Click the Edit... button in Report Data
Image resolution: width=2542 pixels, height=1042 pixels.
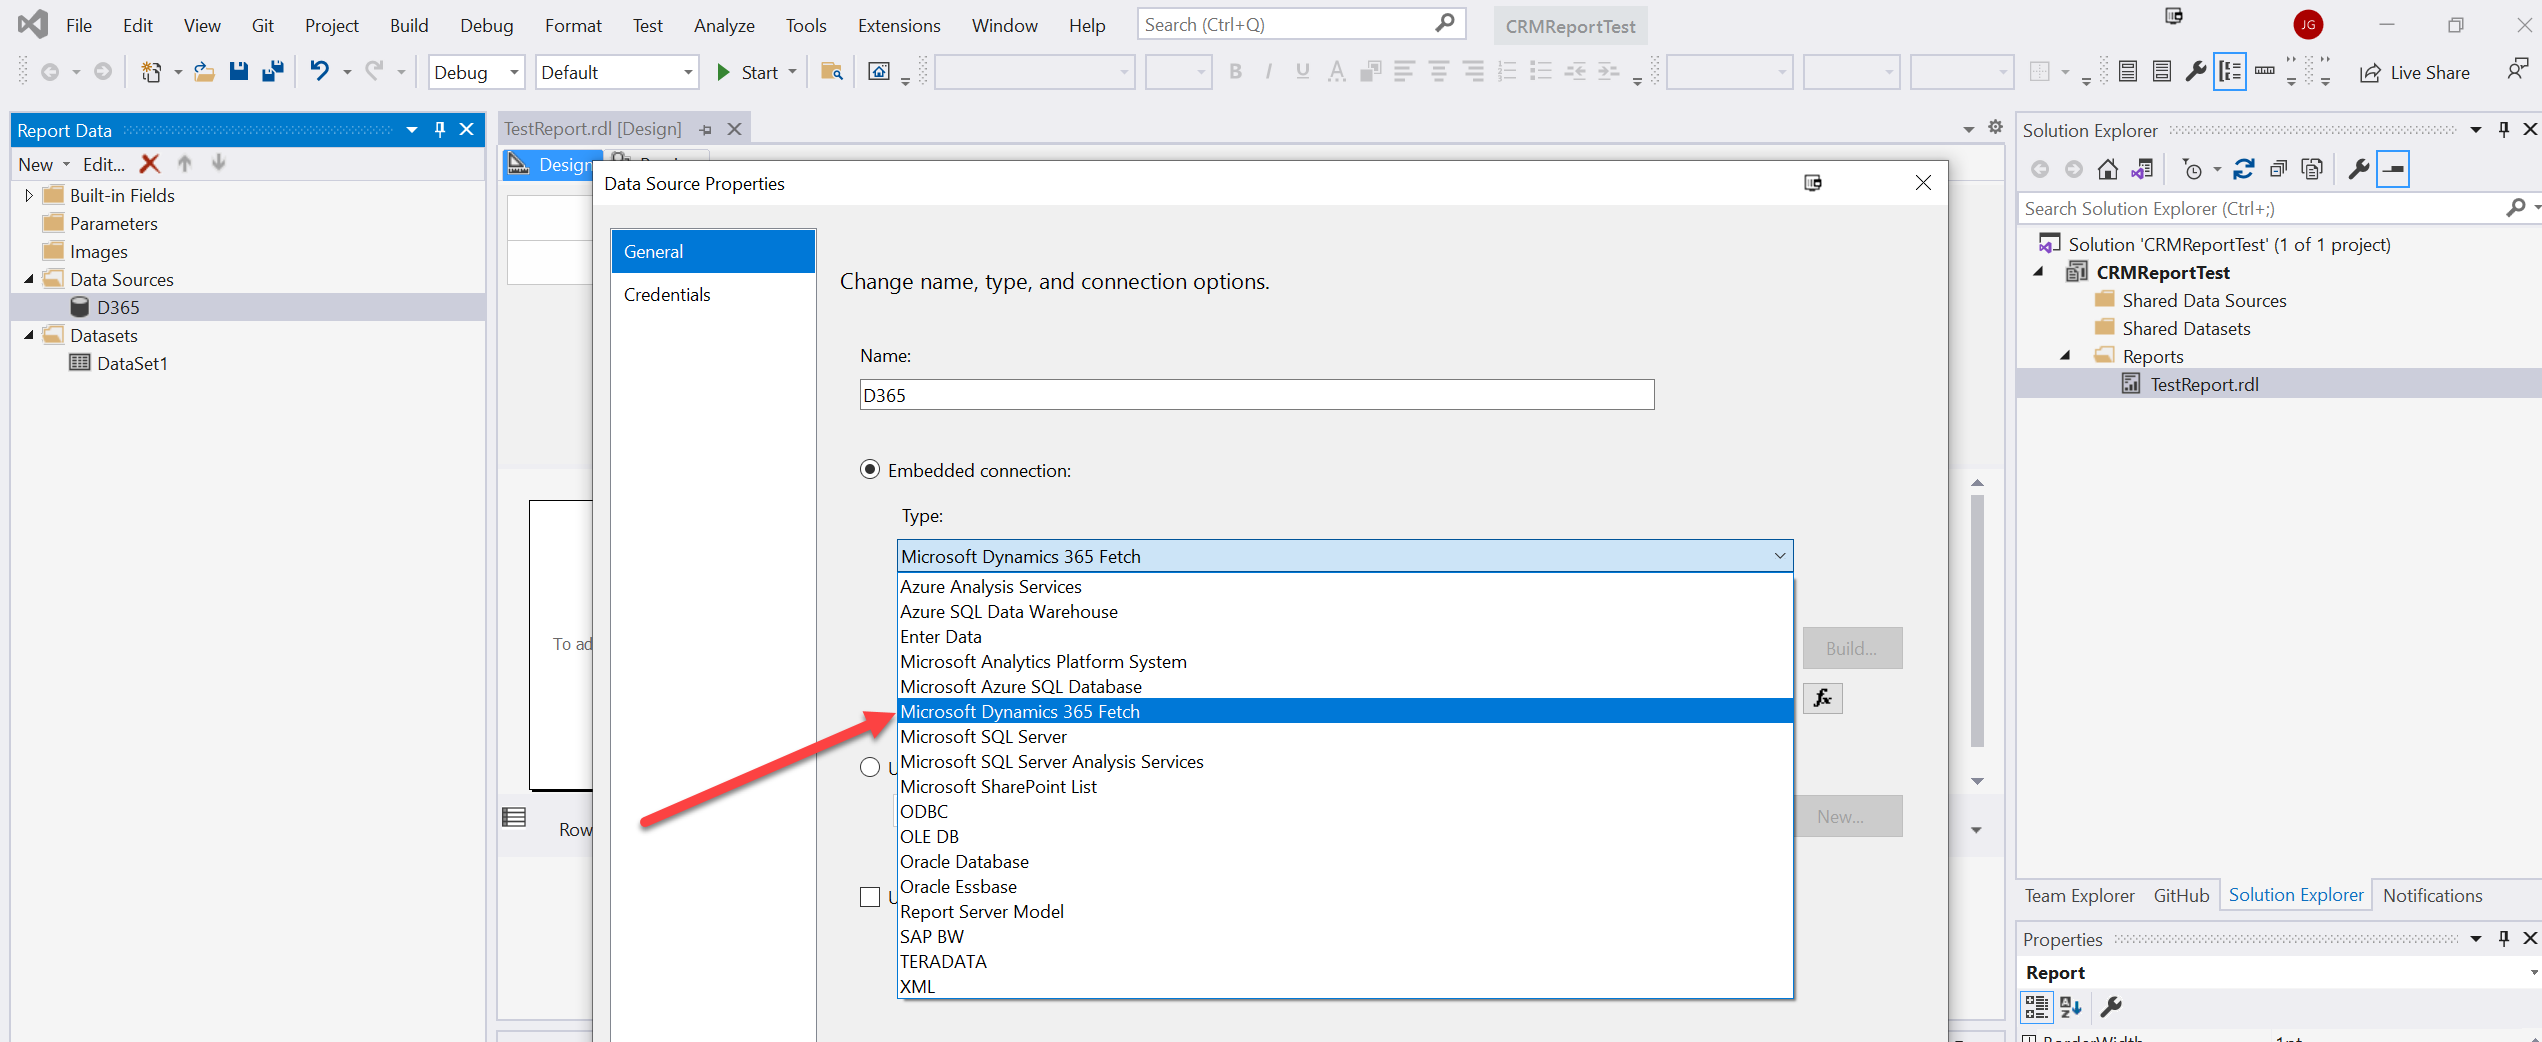click(x=103, y=164)
